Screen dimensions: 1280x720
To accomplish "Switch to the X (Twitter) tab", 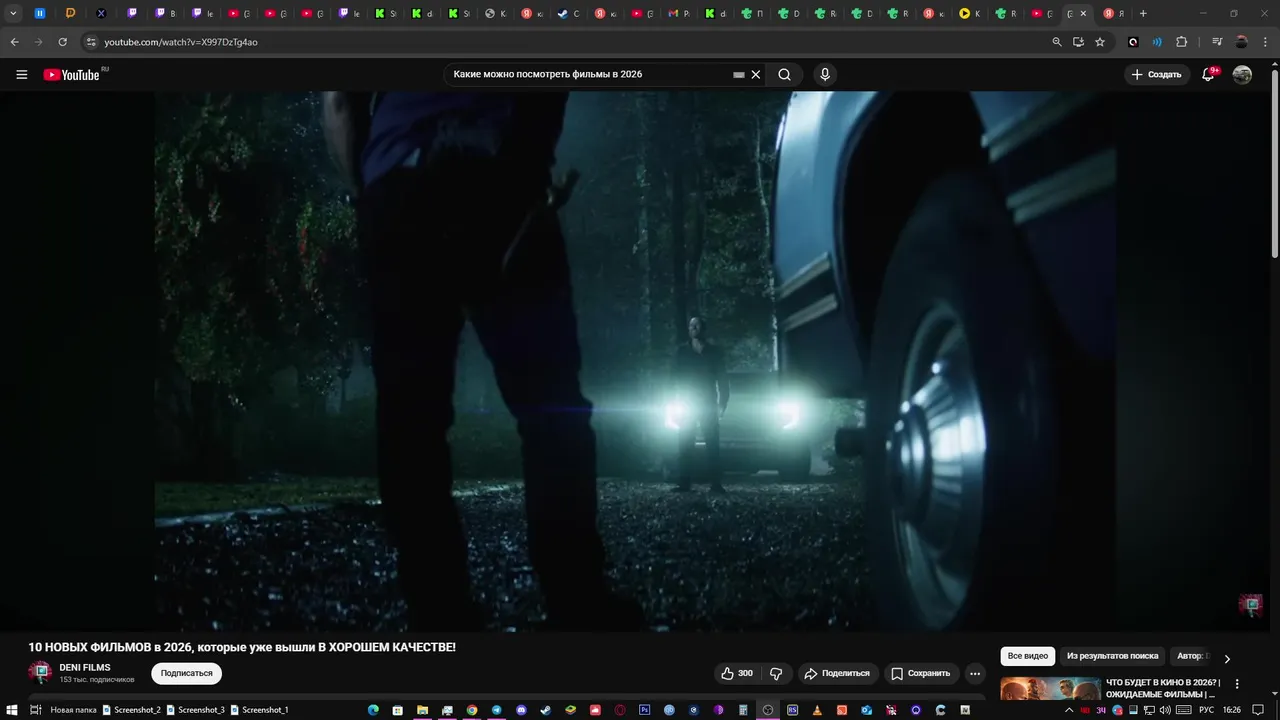I will click(x=101, y=13).
